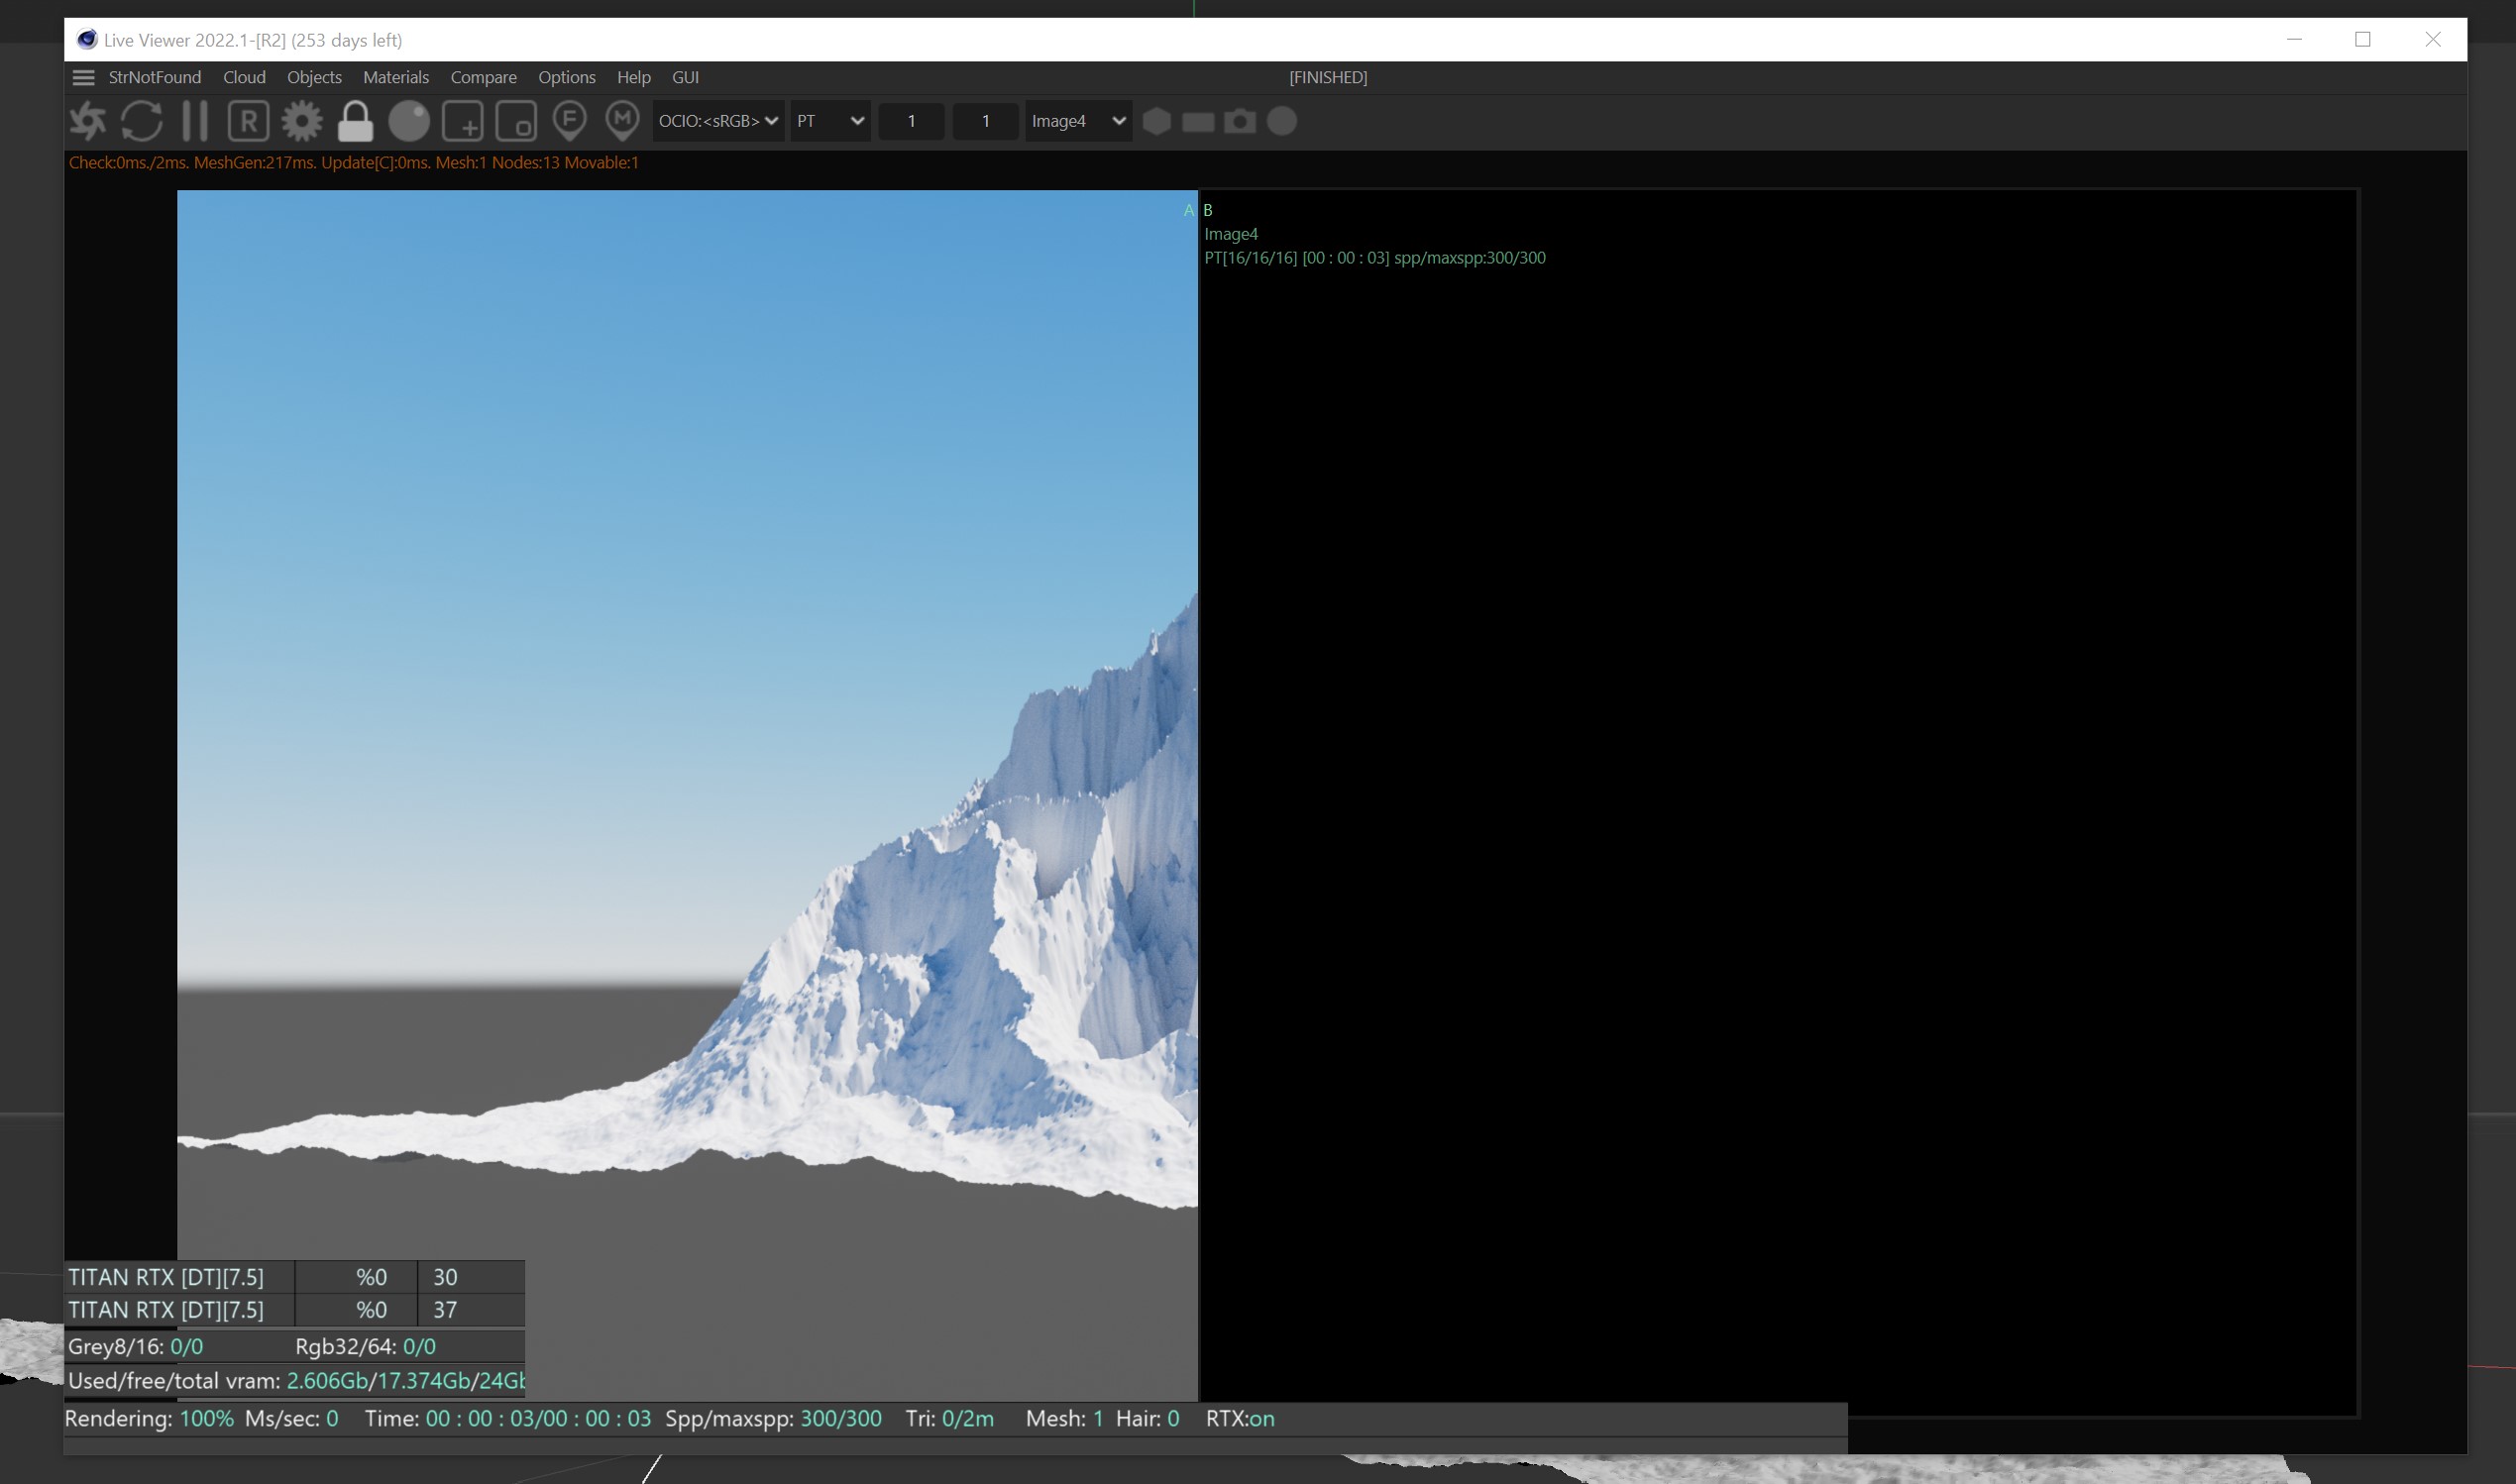Toggle the clay mode sphere icon
The width and height of the screenshot is (2516, 1484).
click(408, 121)
